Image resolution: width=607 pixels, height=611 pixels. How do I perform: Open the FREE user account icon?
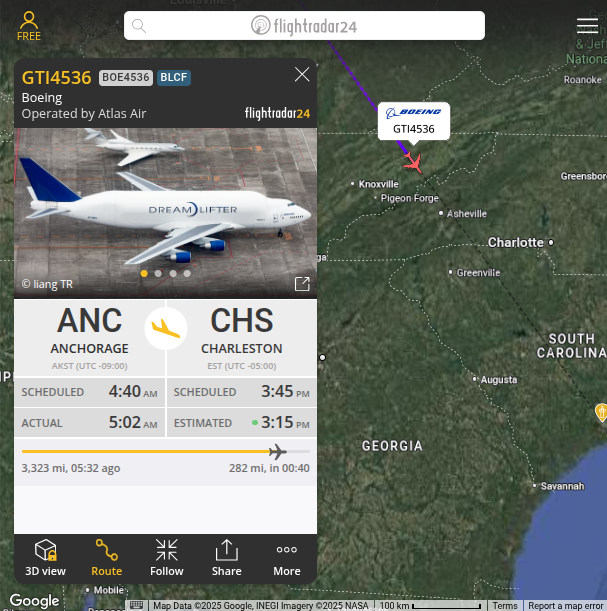coord(29,26)
